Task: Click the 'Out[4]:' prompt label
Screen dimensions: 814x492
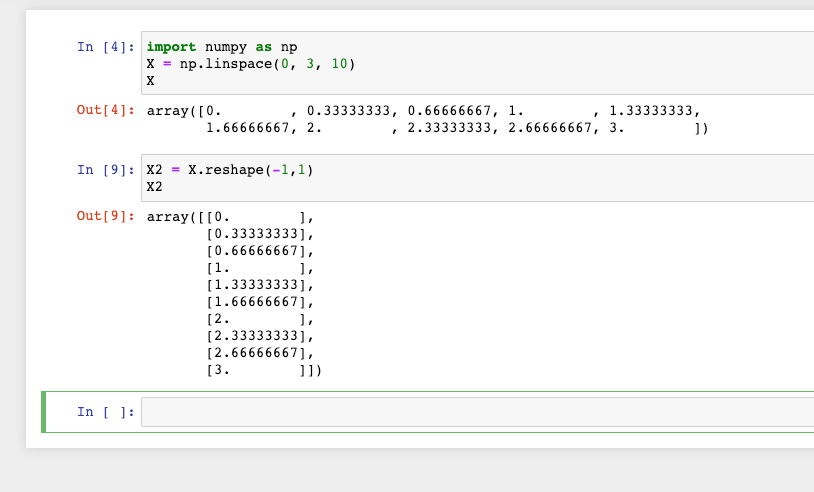Action: (106, 110)
